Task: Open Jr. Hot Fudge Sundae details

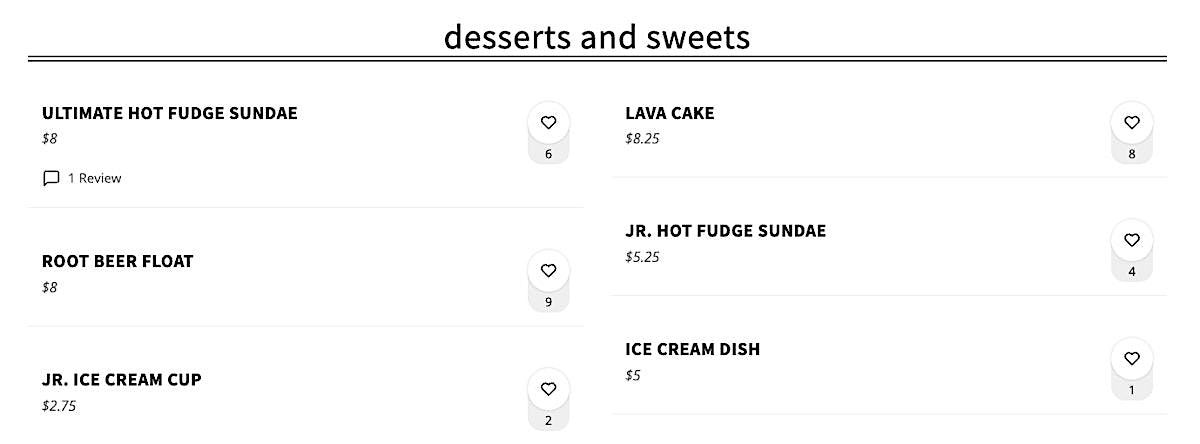Action: pyautogui.click(x=726, y=231)
